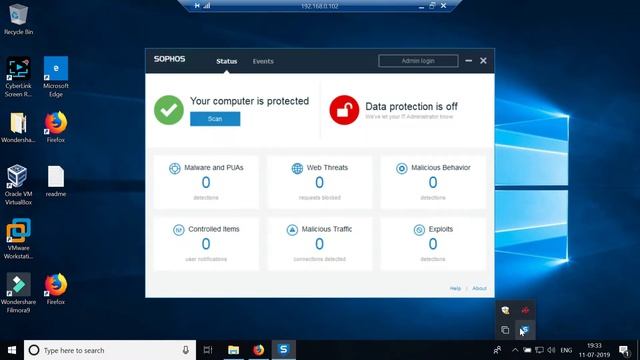The image size is (640, 360).
Task: Select the Recycle Bin desktop icon
Action: 18,19
